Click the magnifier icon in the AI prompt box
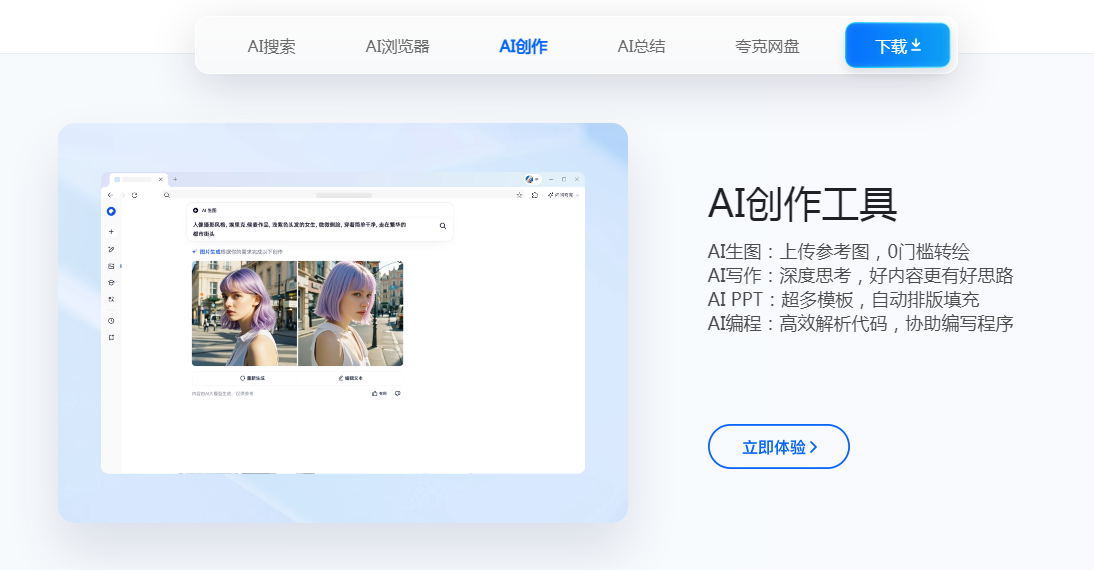 tap(443, 226)
